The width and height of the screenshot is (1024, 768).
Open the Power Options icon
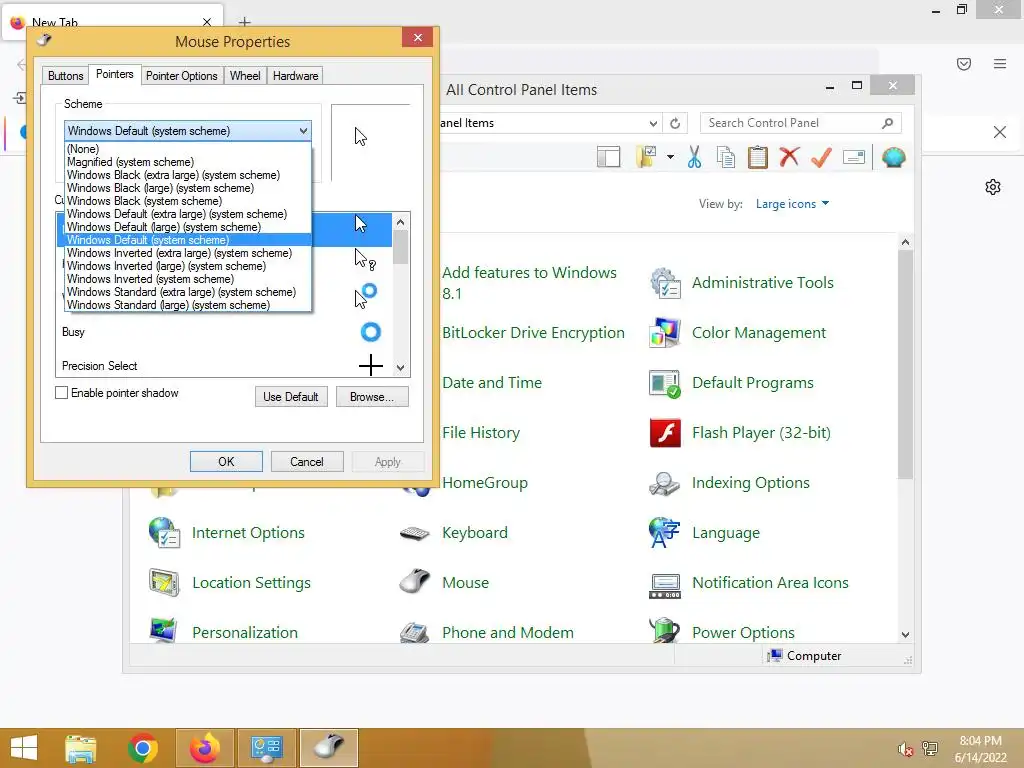tap(665, 631)
